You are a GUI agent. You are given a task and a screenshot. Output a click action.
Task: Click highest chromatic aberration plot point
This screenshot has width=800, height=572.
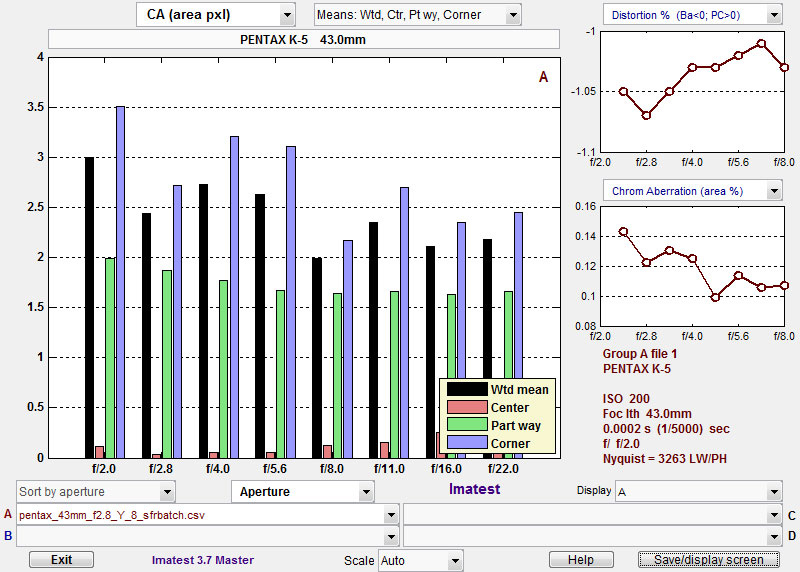tap(623, 232)
